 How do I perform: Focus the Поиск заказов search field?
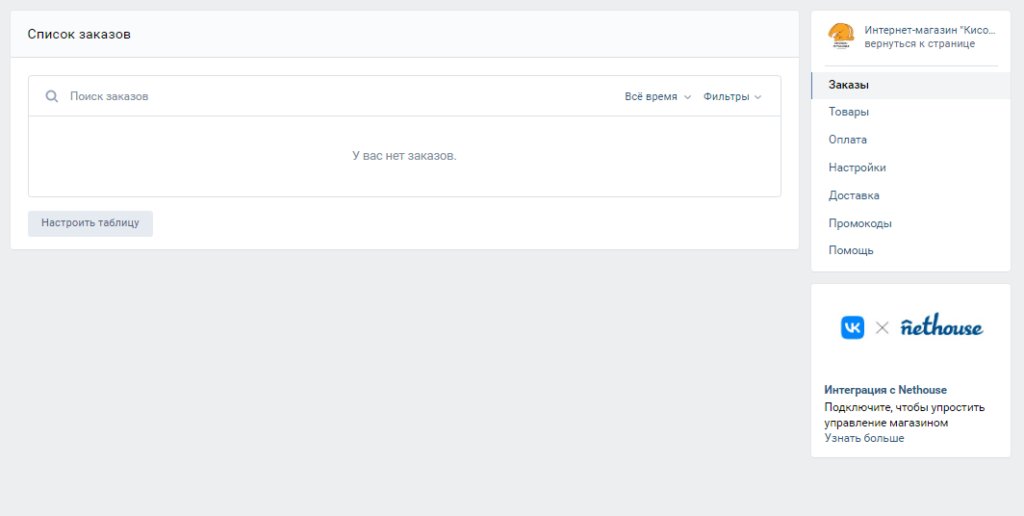327,97
